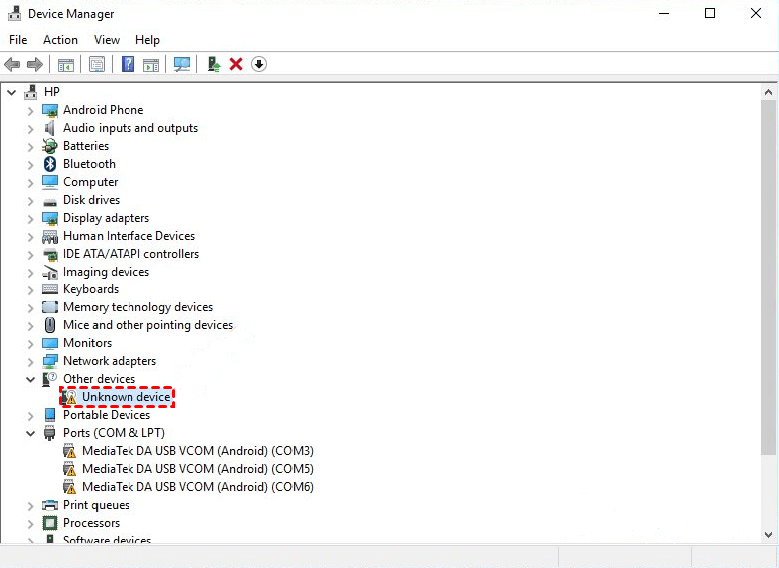This screenshot has height=568, width=779.
Task: Click Device Manager title bar app icon
Action: [x=14, y=13]
